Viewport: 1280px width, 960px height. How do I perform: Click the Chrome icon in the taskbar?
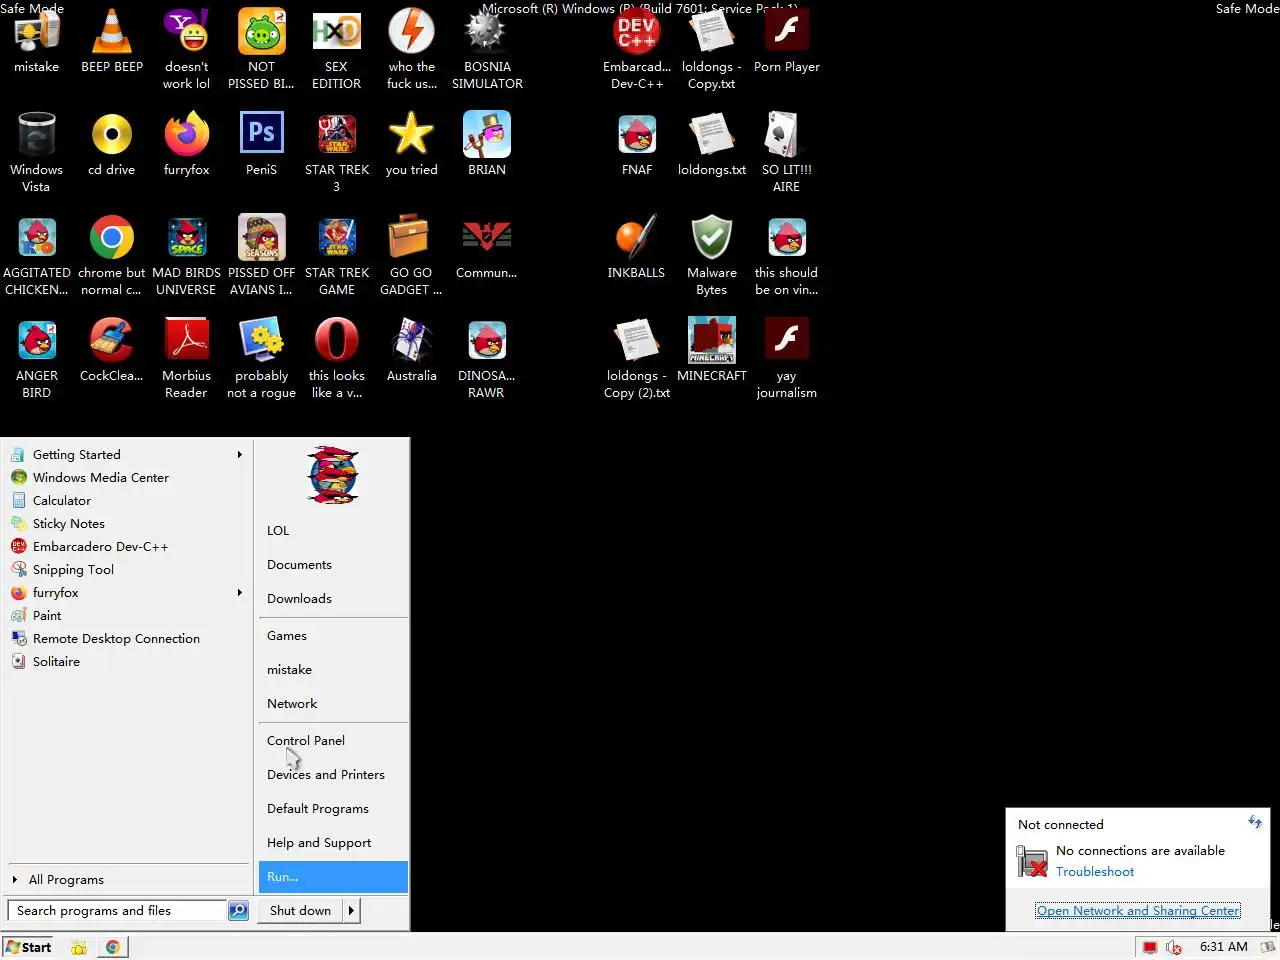[113, 947]
